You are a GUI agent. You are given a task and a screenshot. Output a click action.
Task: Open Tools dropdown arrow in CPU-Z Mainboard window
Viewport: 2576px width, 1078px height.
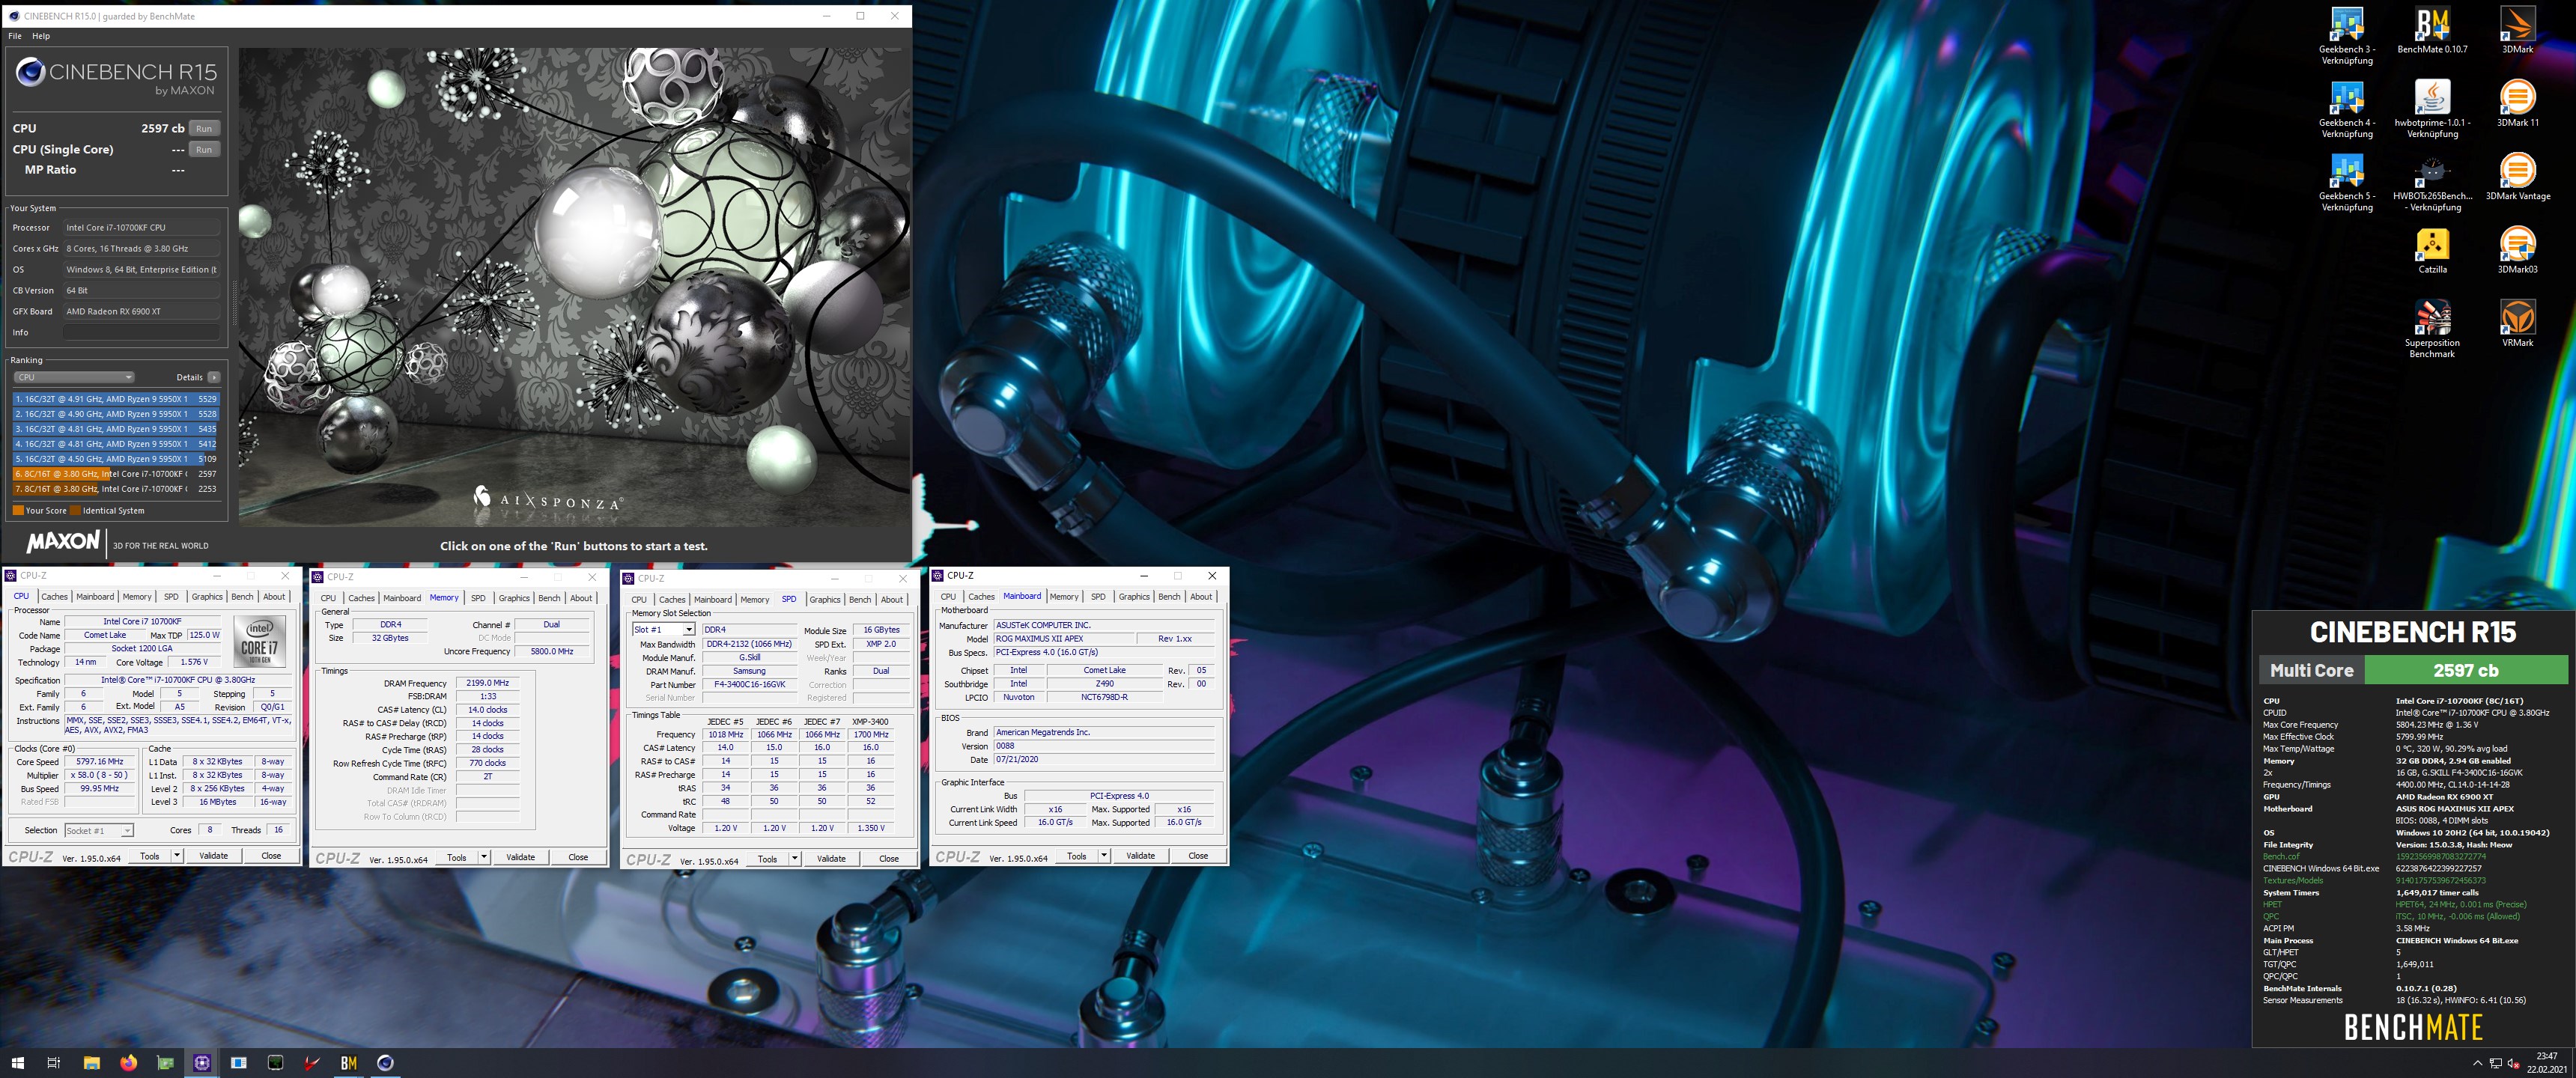click(1104, 855)
